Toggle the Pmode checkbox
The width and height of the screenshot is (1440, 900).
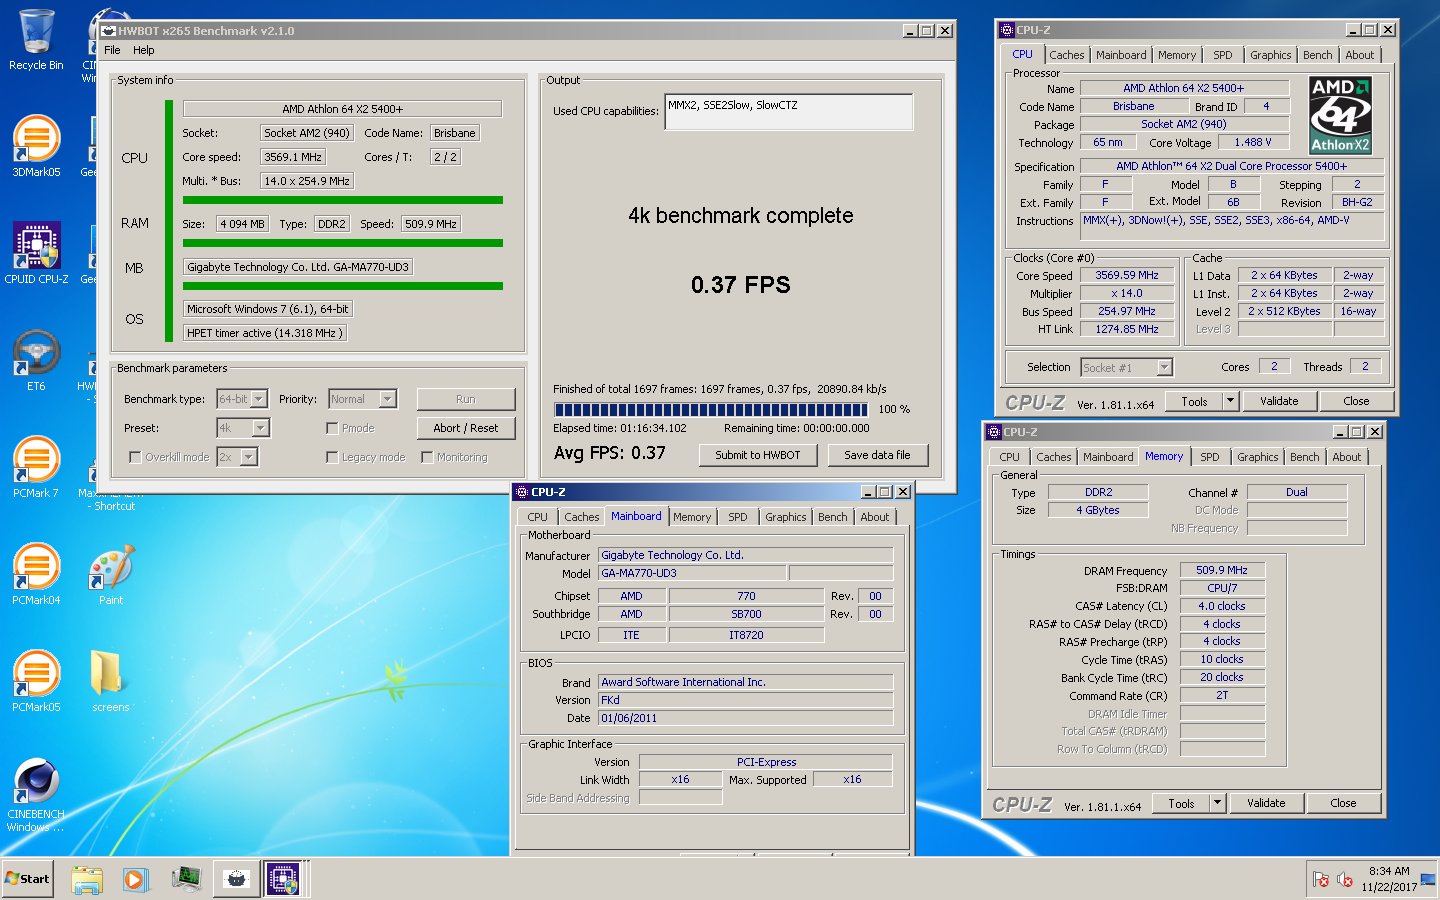[x=332, y=428]
